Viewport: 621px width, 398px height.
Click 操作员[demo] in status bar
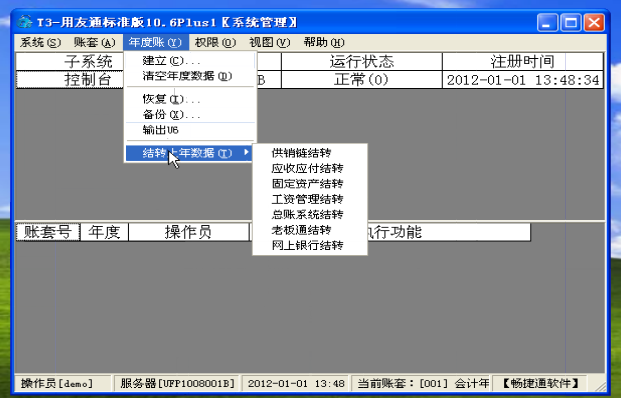click(x=63, y=383)
